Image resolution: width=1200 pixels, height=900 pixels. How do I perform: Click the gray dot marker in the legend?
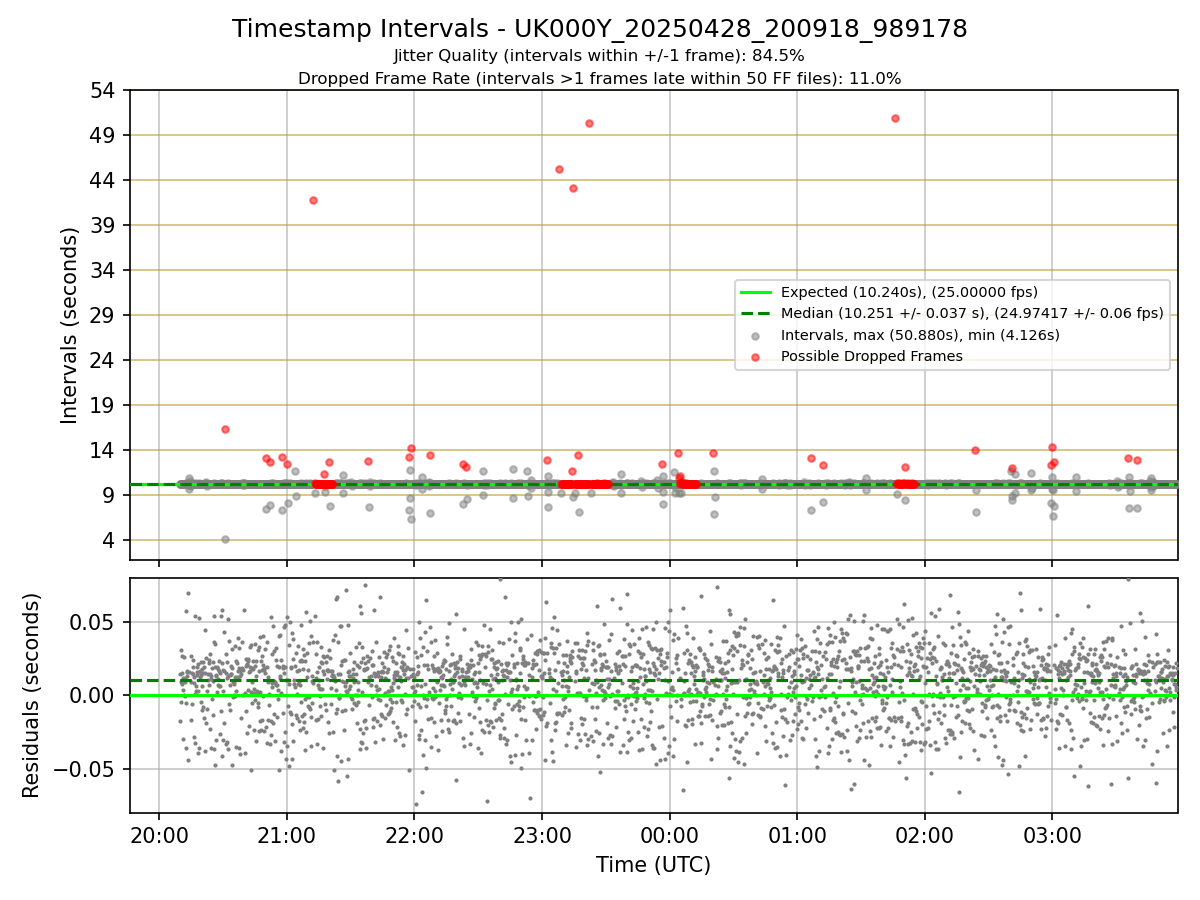pos(756,335)
